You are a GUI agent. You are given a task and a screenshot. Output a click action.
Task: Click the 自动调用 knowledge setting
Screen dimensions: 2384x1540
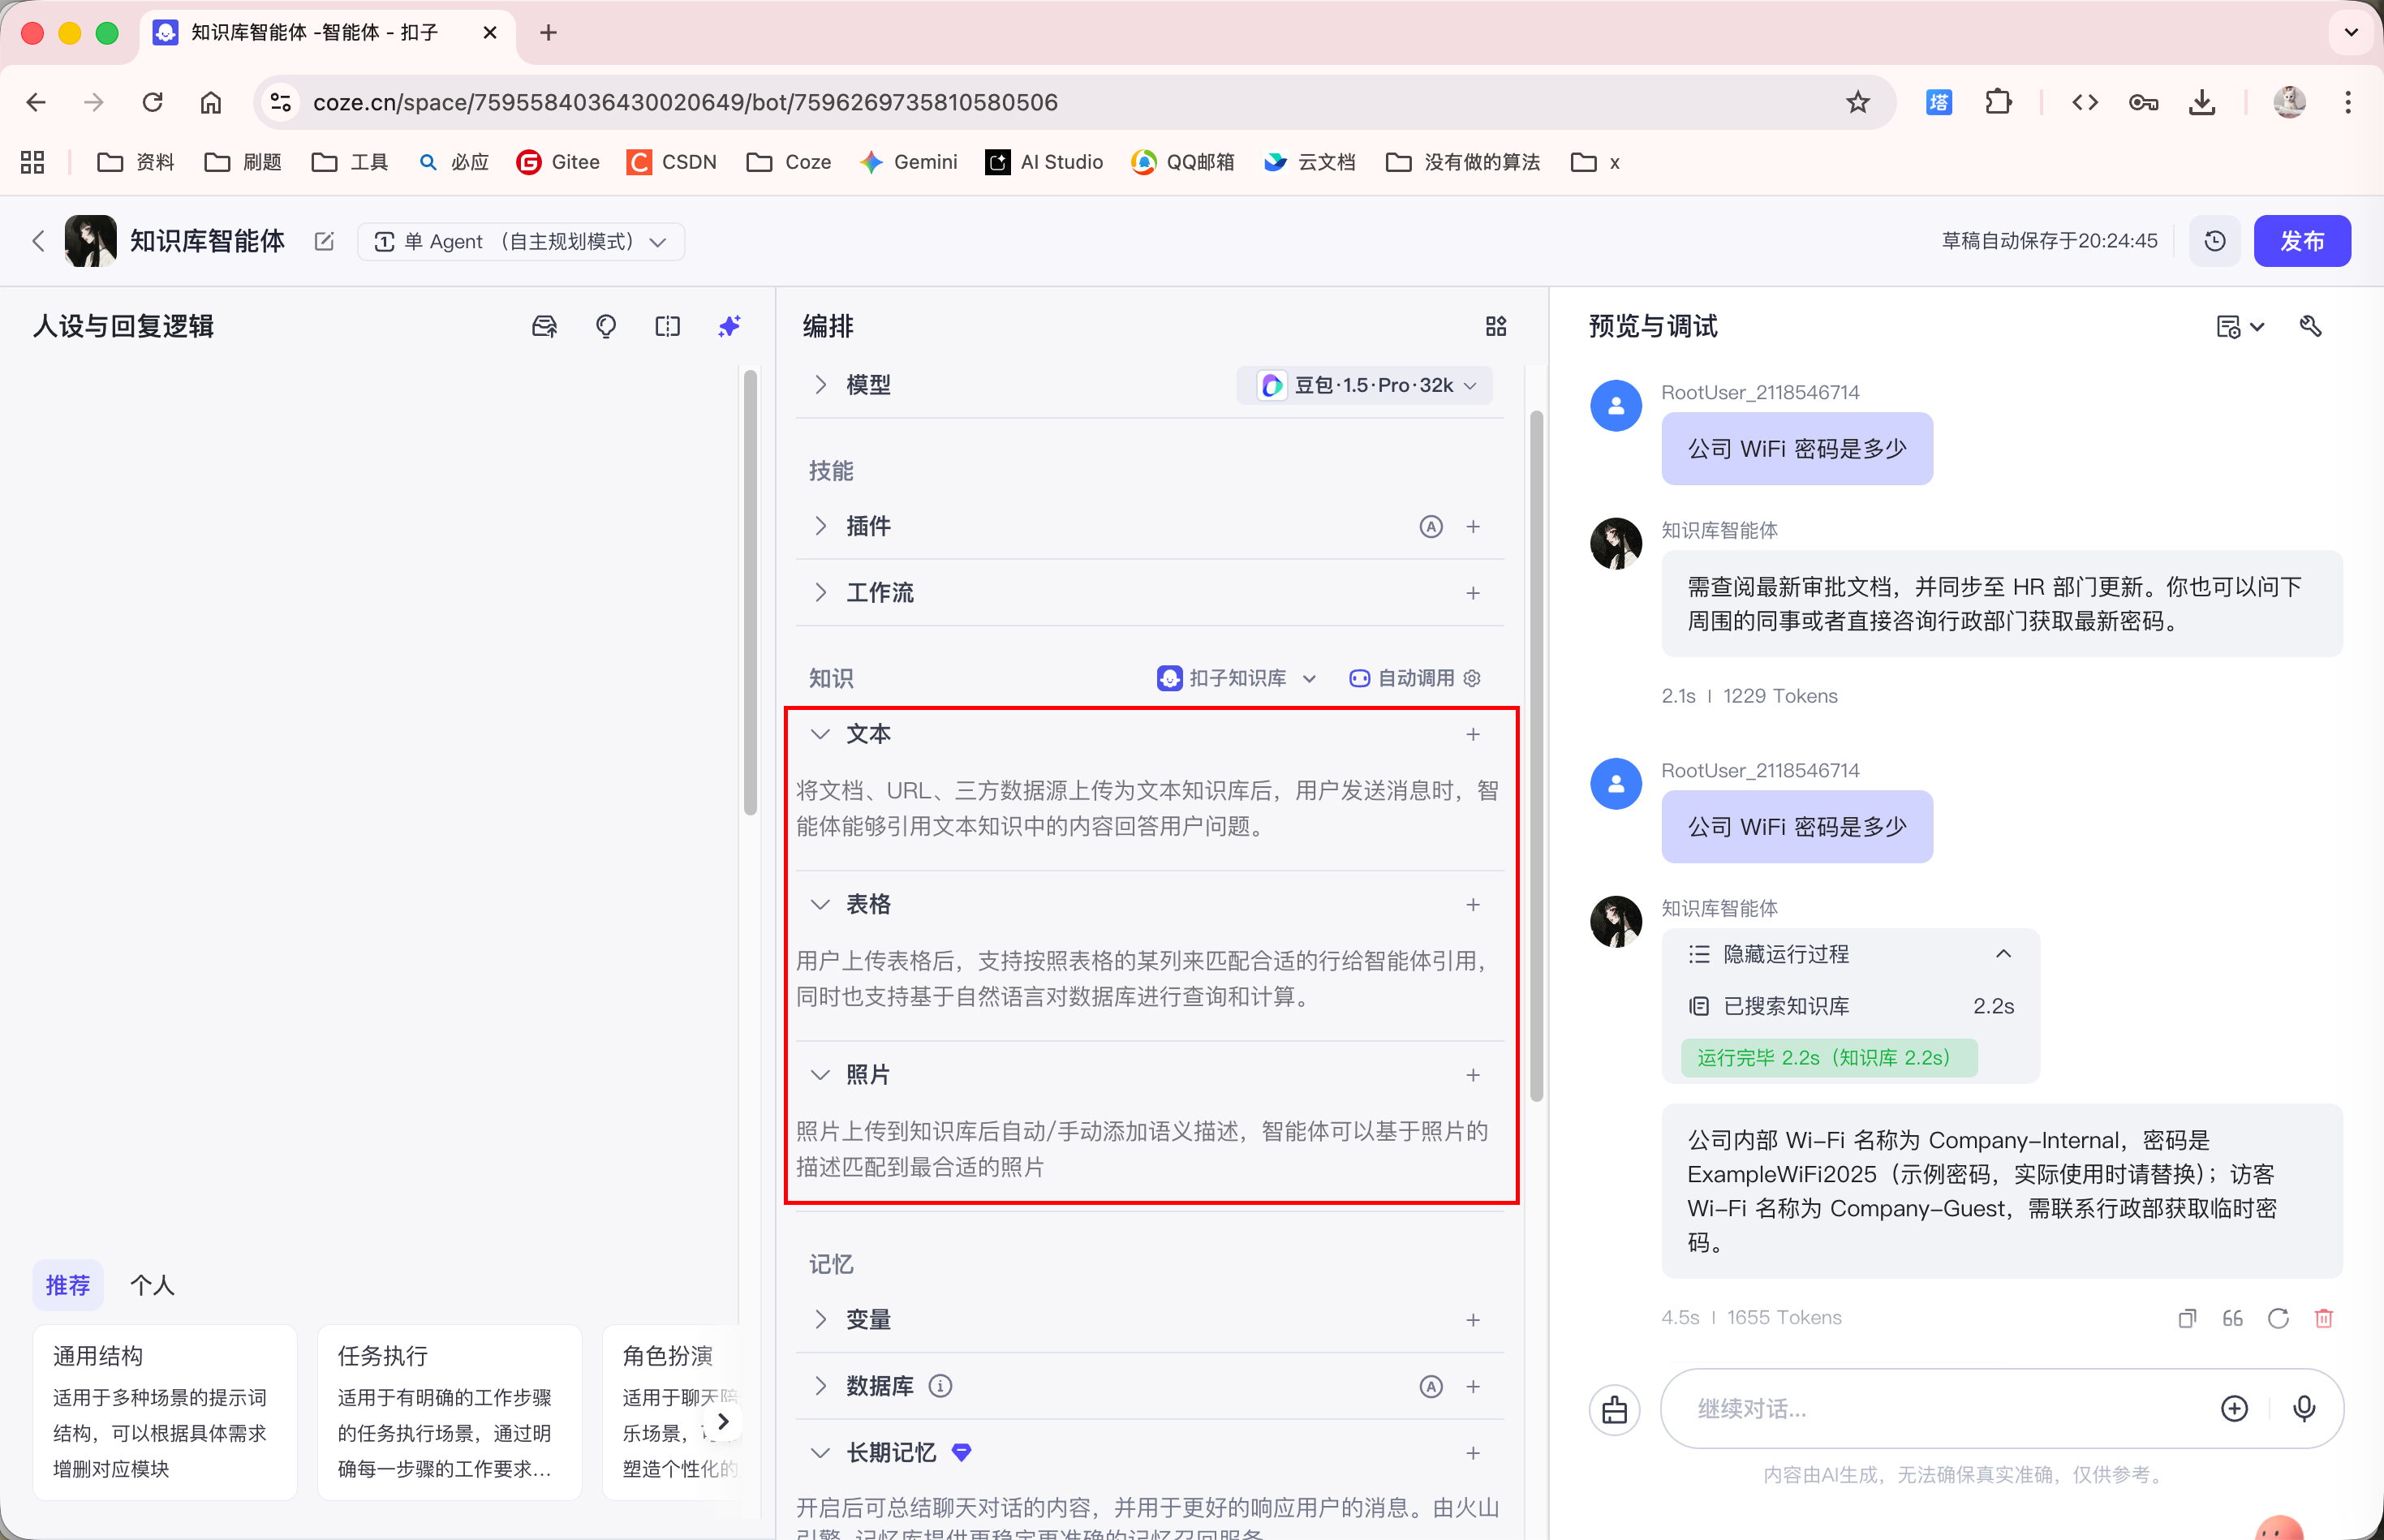coord(1414,678)
